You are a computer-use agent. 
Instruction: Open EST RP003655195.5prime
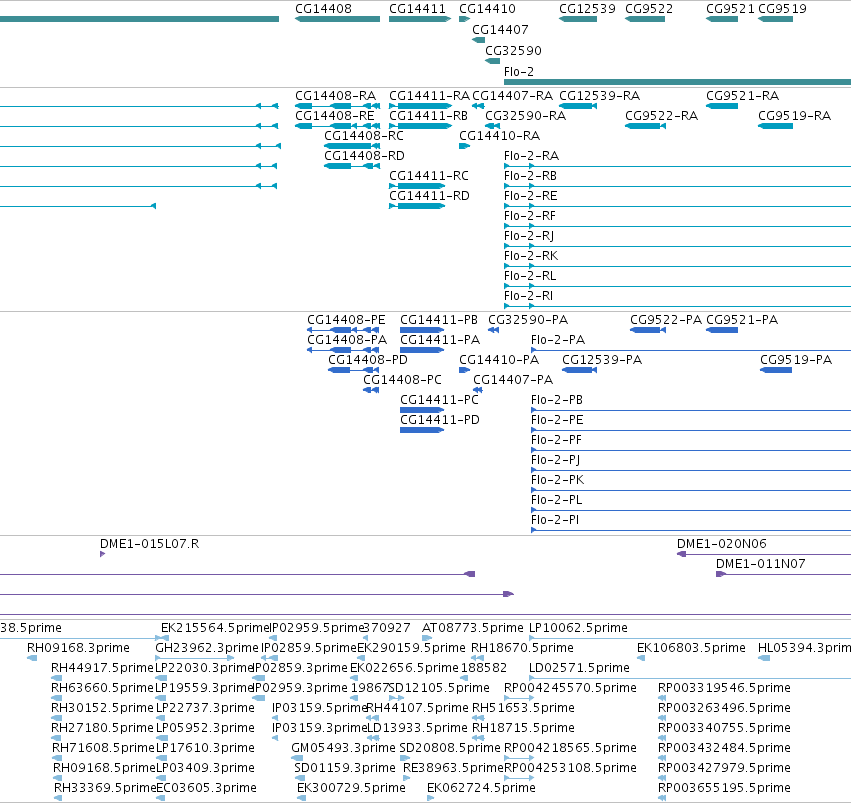coord(724,788)
